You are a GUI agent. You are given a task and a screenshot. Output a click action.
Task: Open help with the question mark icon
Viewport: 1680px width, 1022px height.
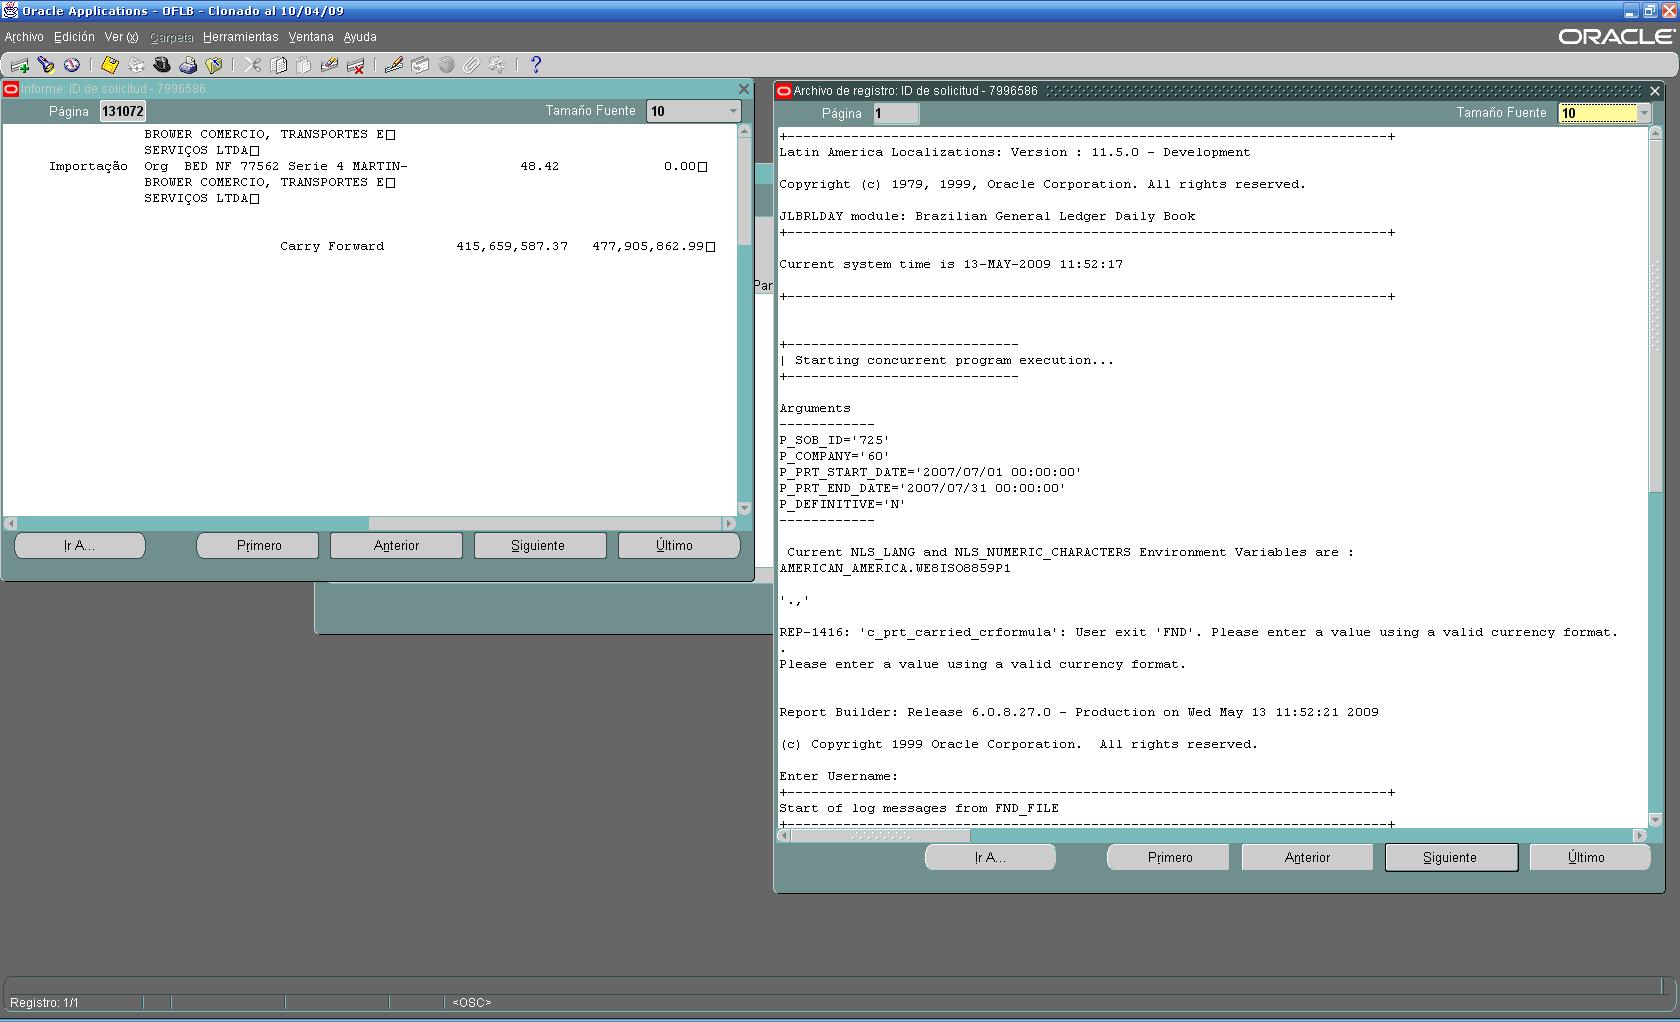(x=536, y=66)
